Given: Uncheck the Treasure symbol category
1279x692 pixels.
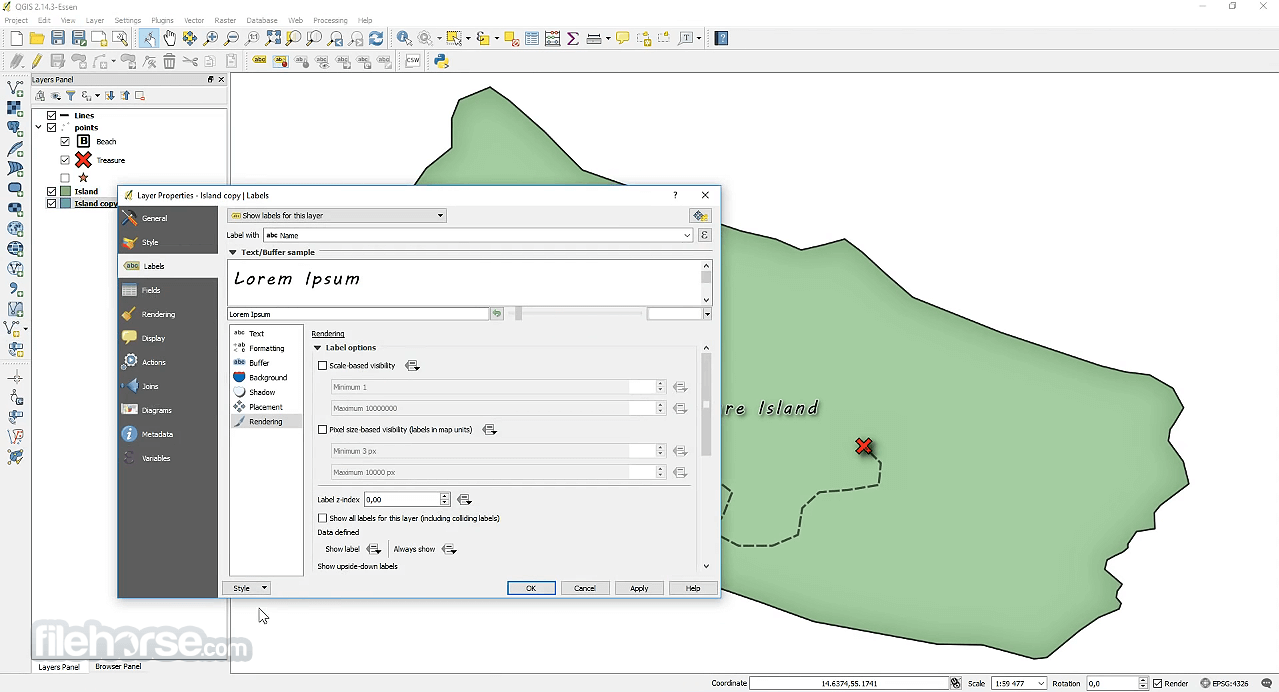Looking at the screenshot, I should (65, 160).
